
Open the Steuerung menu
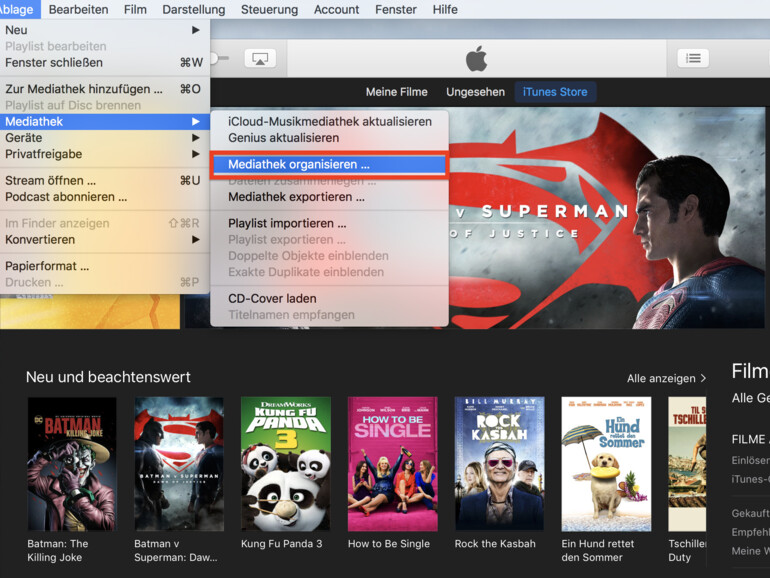coord(269,9)
